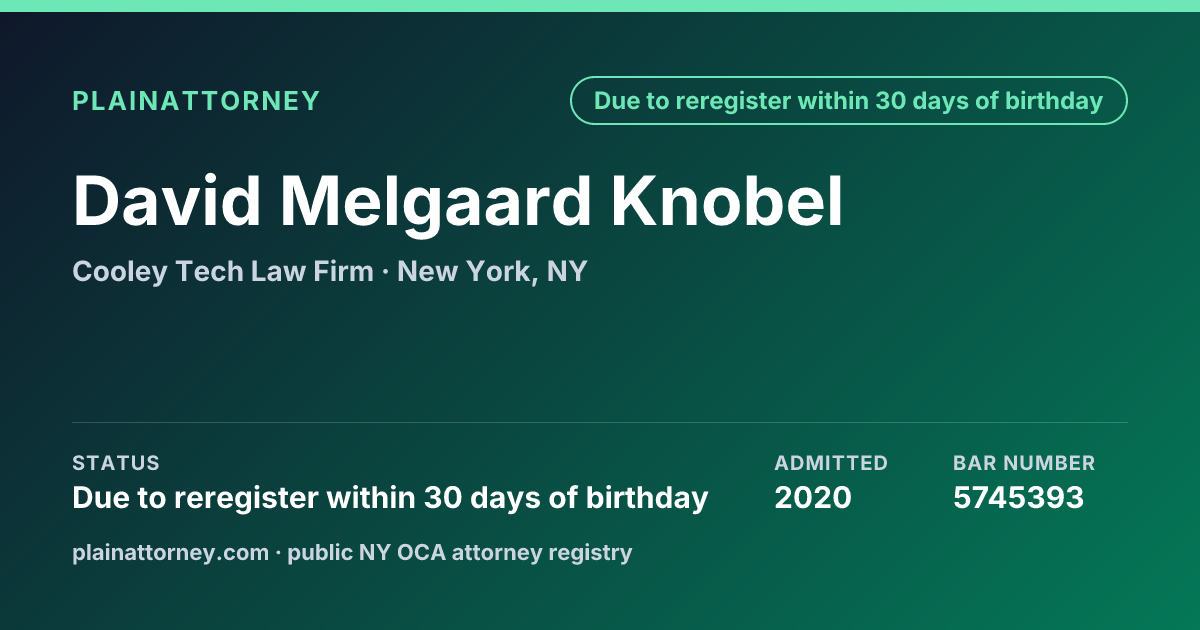
Task: Click the horizontal divider line above status
Action: [600, 422]
